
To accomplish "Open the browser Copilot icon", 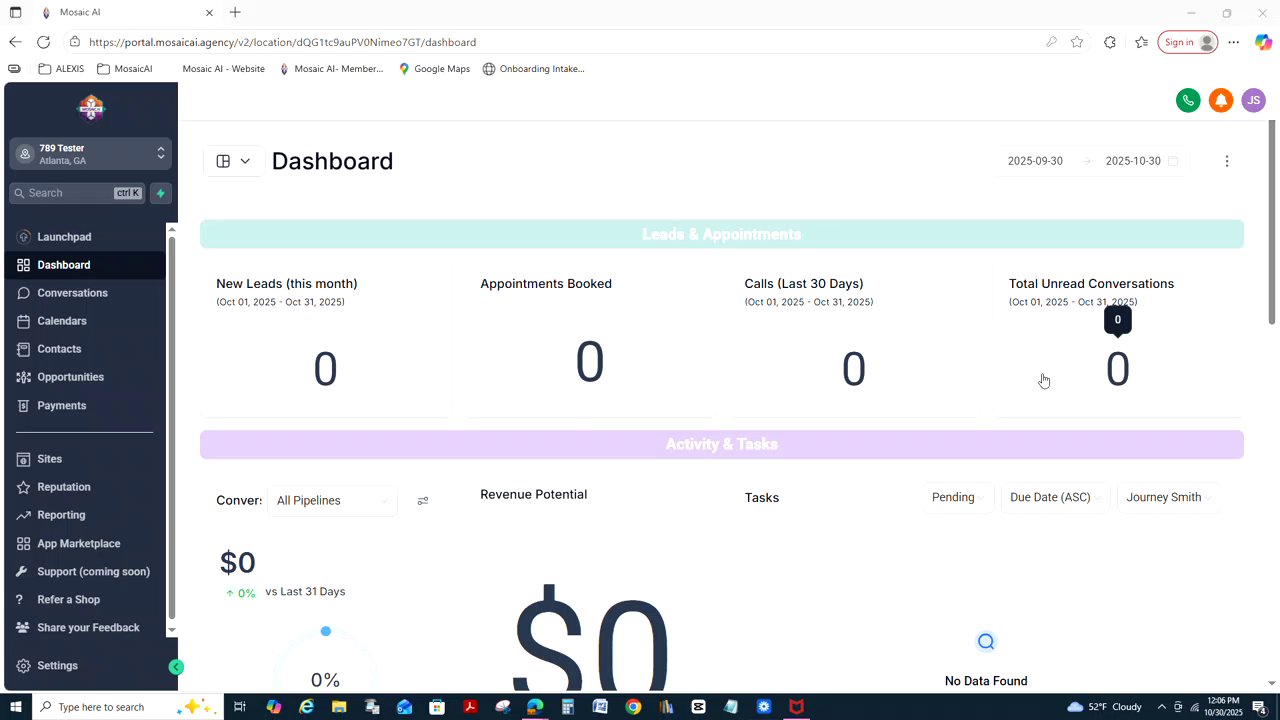I will (1263, 42).
